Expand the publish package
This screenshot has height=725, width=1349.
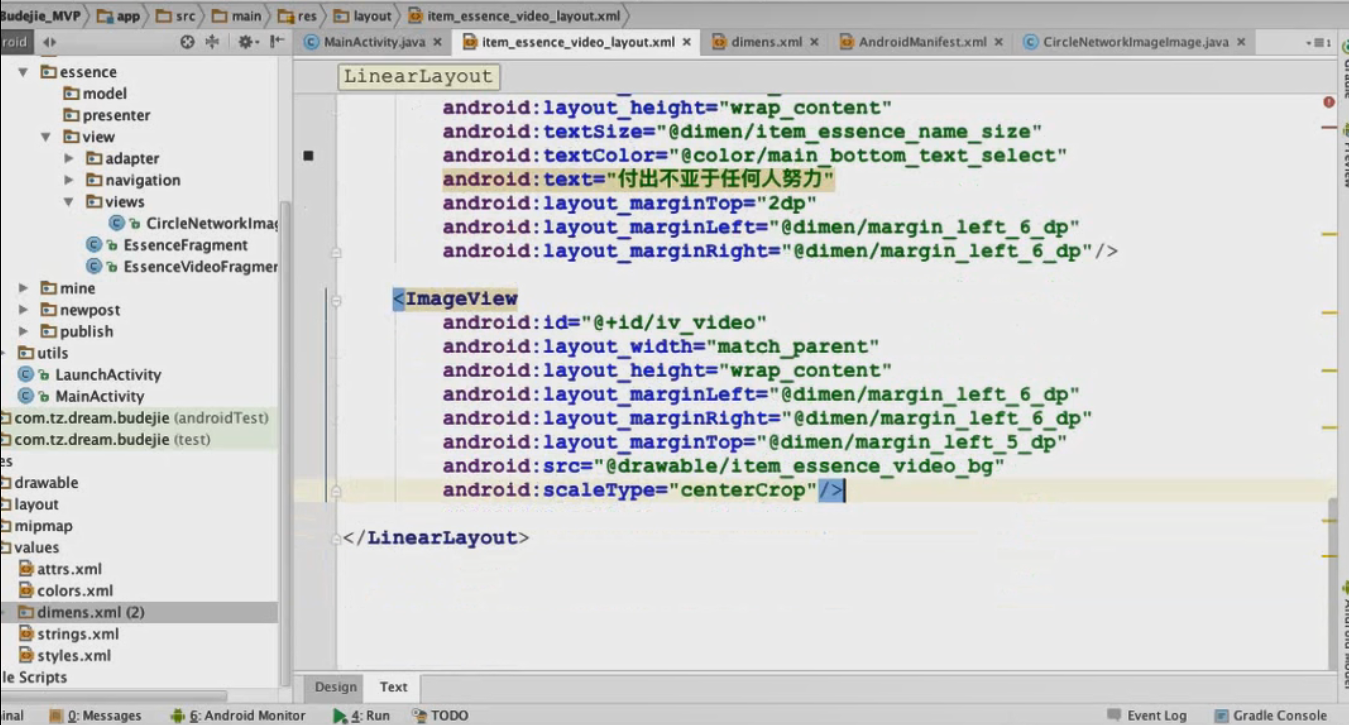23,331
